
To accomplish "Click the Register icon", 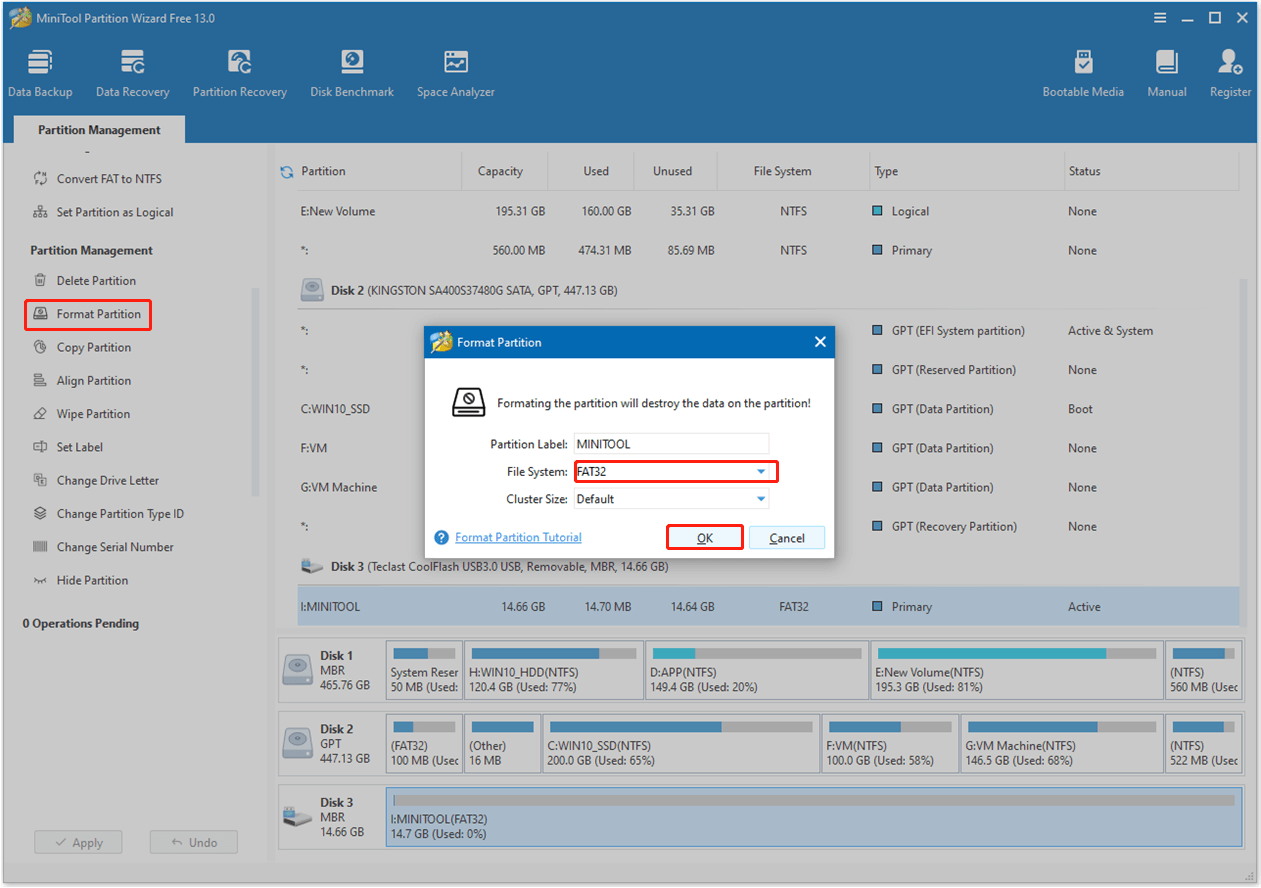I will [1229, 70].
